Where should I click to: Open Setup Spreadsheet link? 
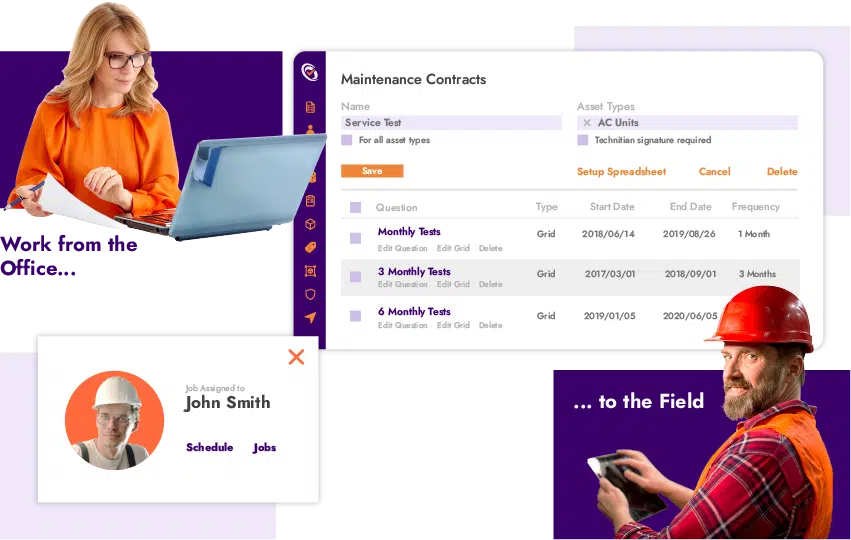click(x=621, y=171)
